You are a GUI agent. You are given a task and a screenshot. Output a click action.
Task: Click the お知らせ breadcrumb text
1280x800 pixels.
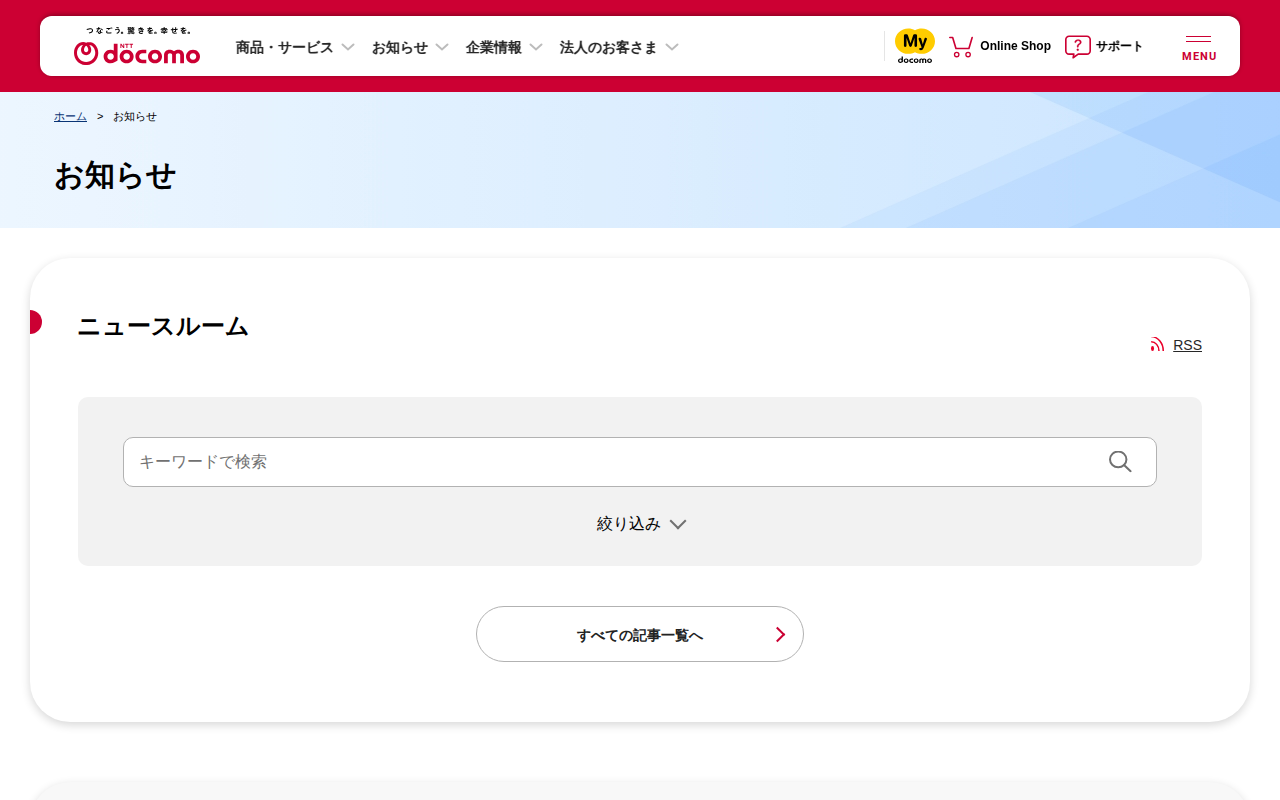(x=135, y=117)
